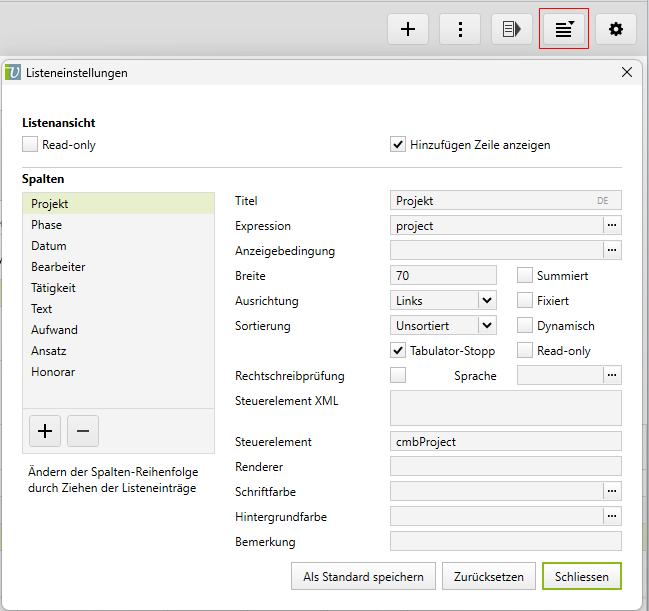Remove selected column with minus button

point(82,431)
